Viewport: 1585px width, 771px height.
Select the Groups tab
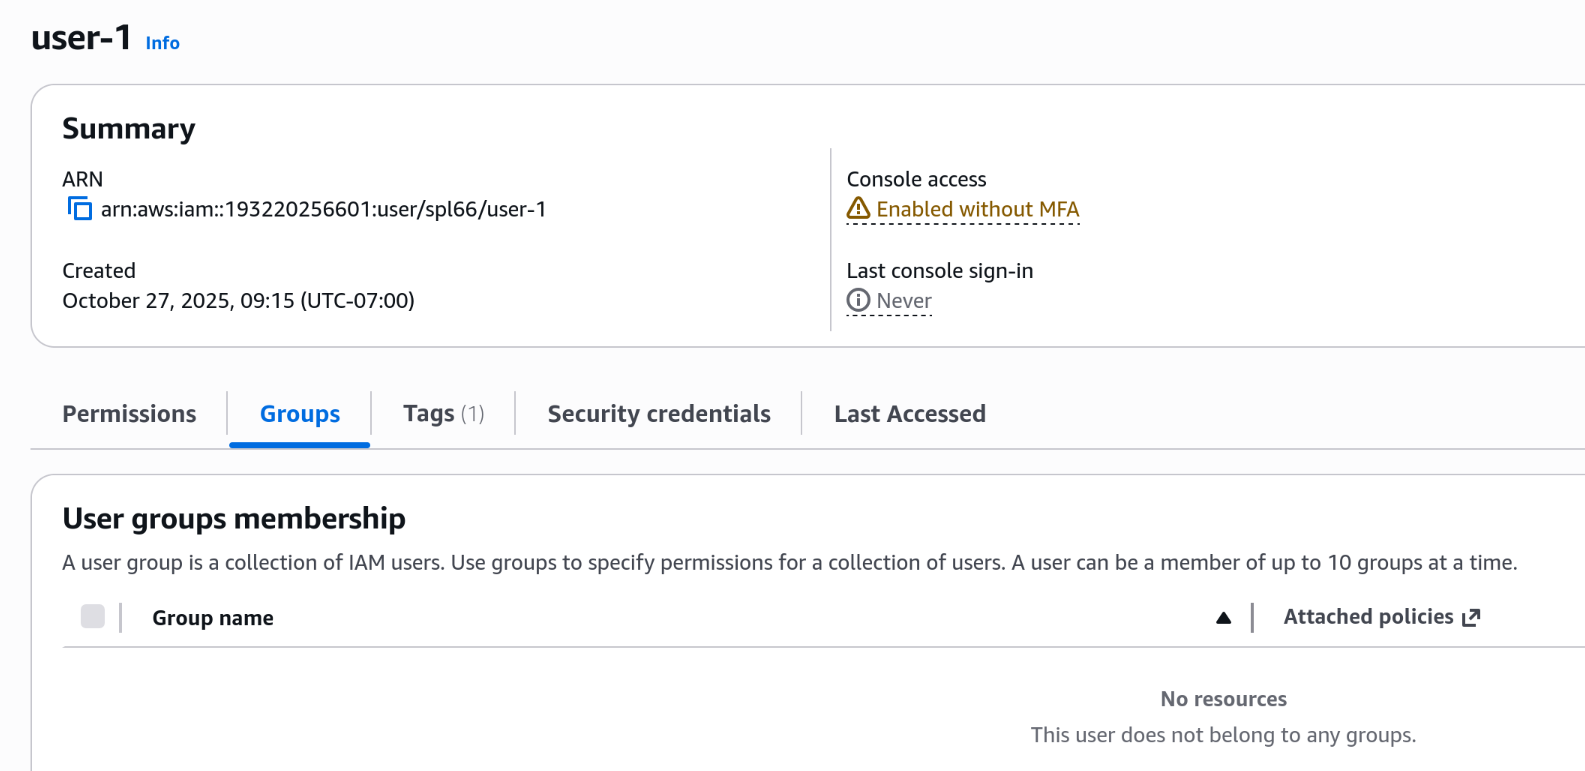(300, 414)
